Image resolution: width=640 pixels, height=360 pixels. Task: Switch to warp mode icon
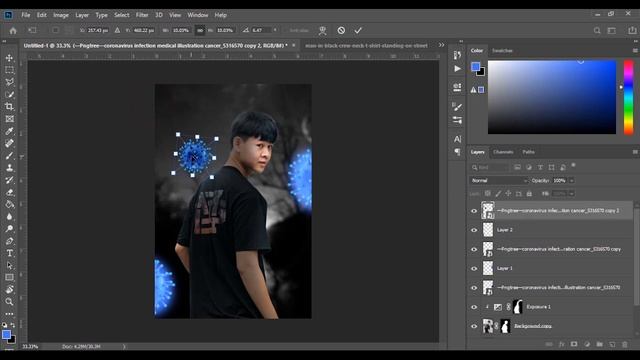[322, 30]
